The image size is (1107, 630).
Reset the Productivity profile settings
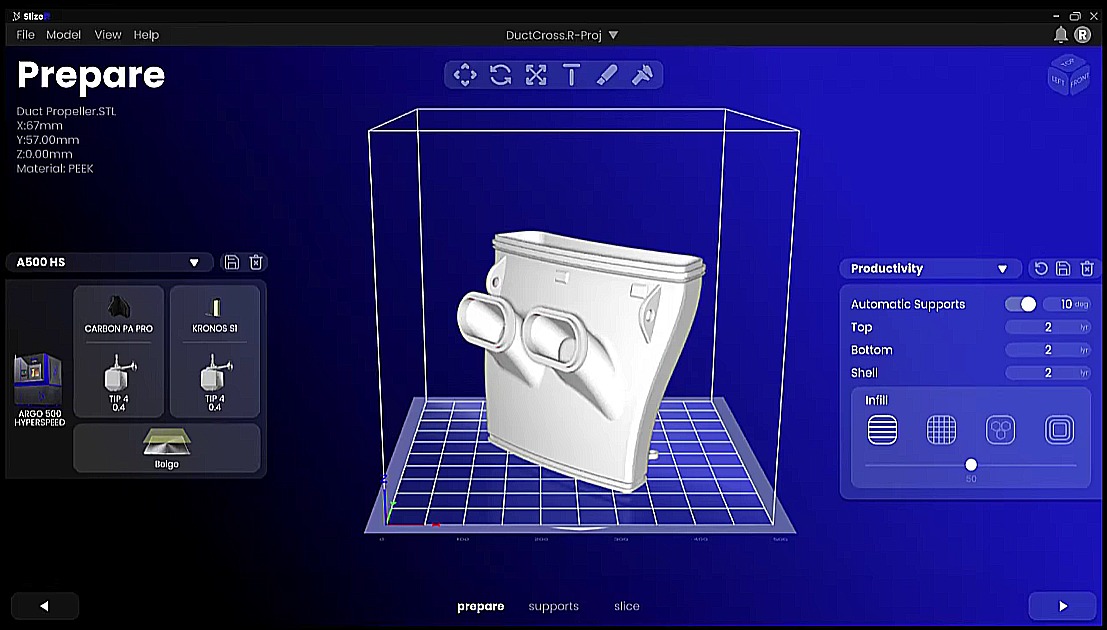coord(1041,269)
